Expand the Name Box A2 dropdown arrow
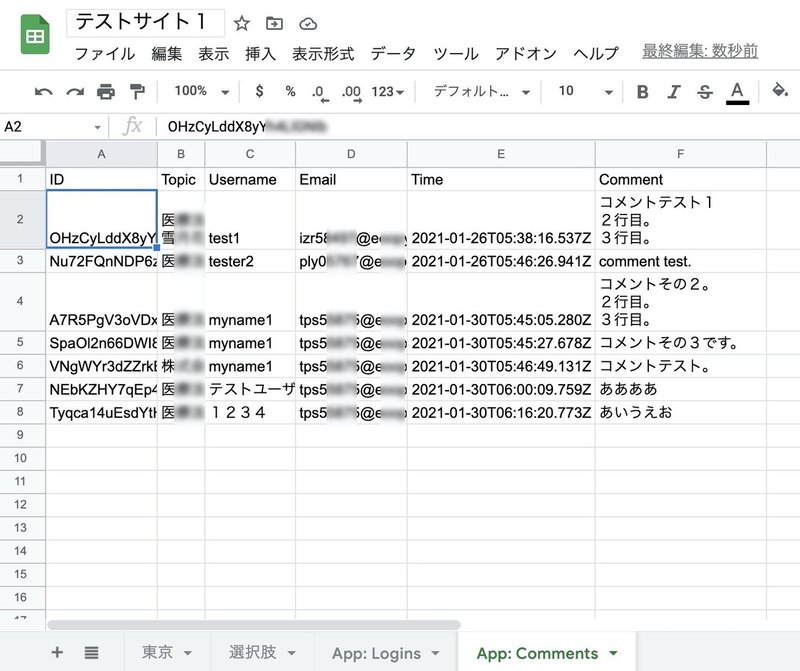The height and width of the screenshot is (671, 800). tap(97, 127)
